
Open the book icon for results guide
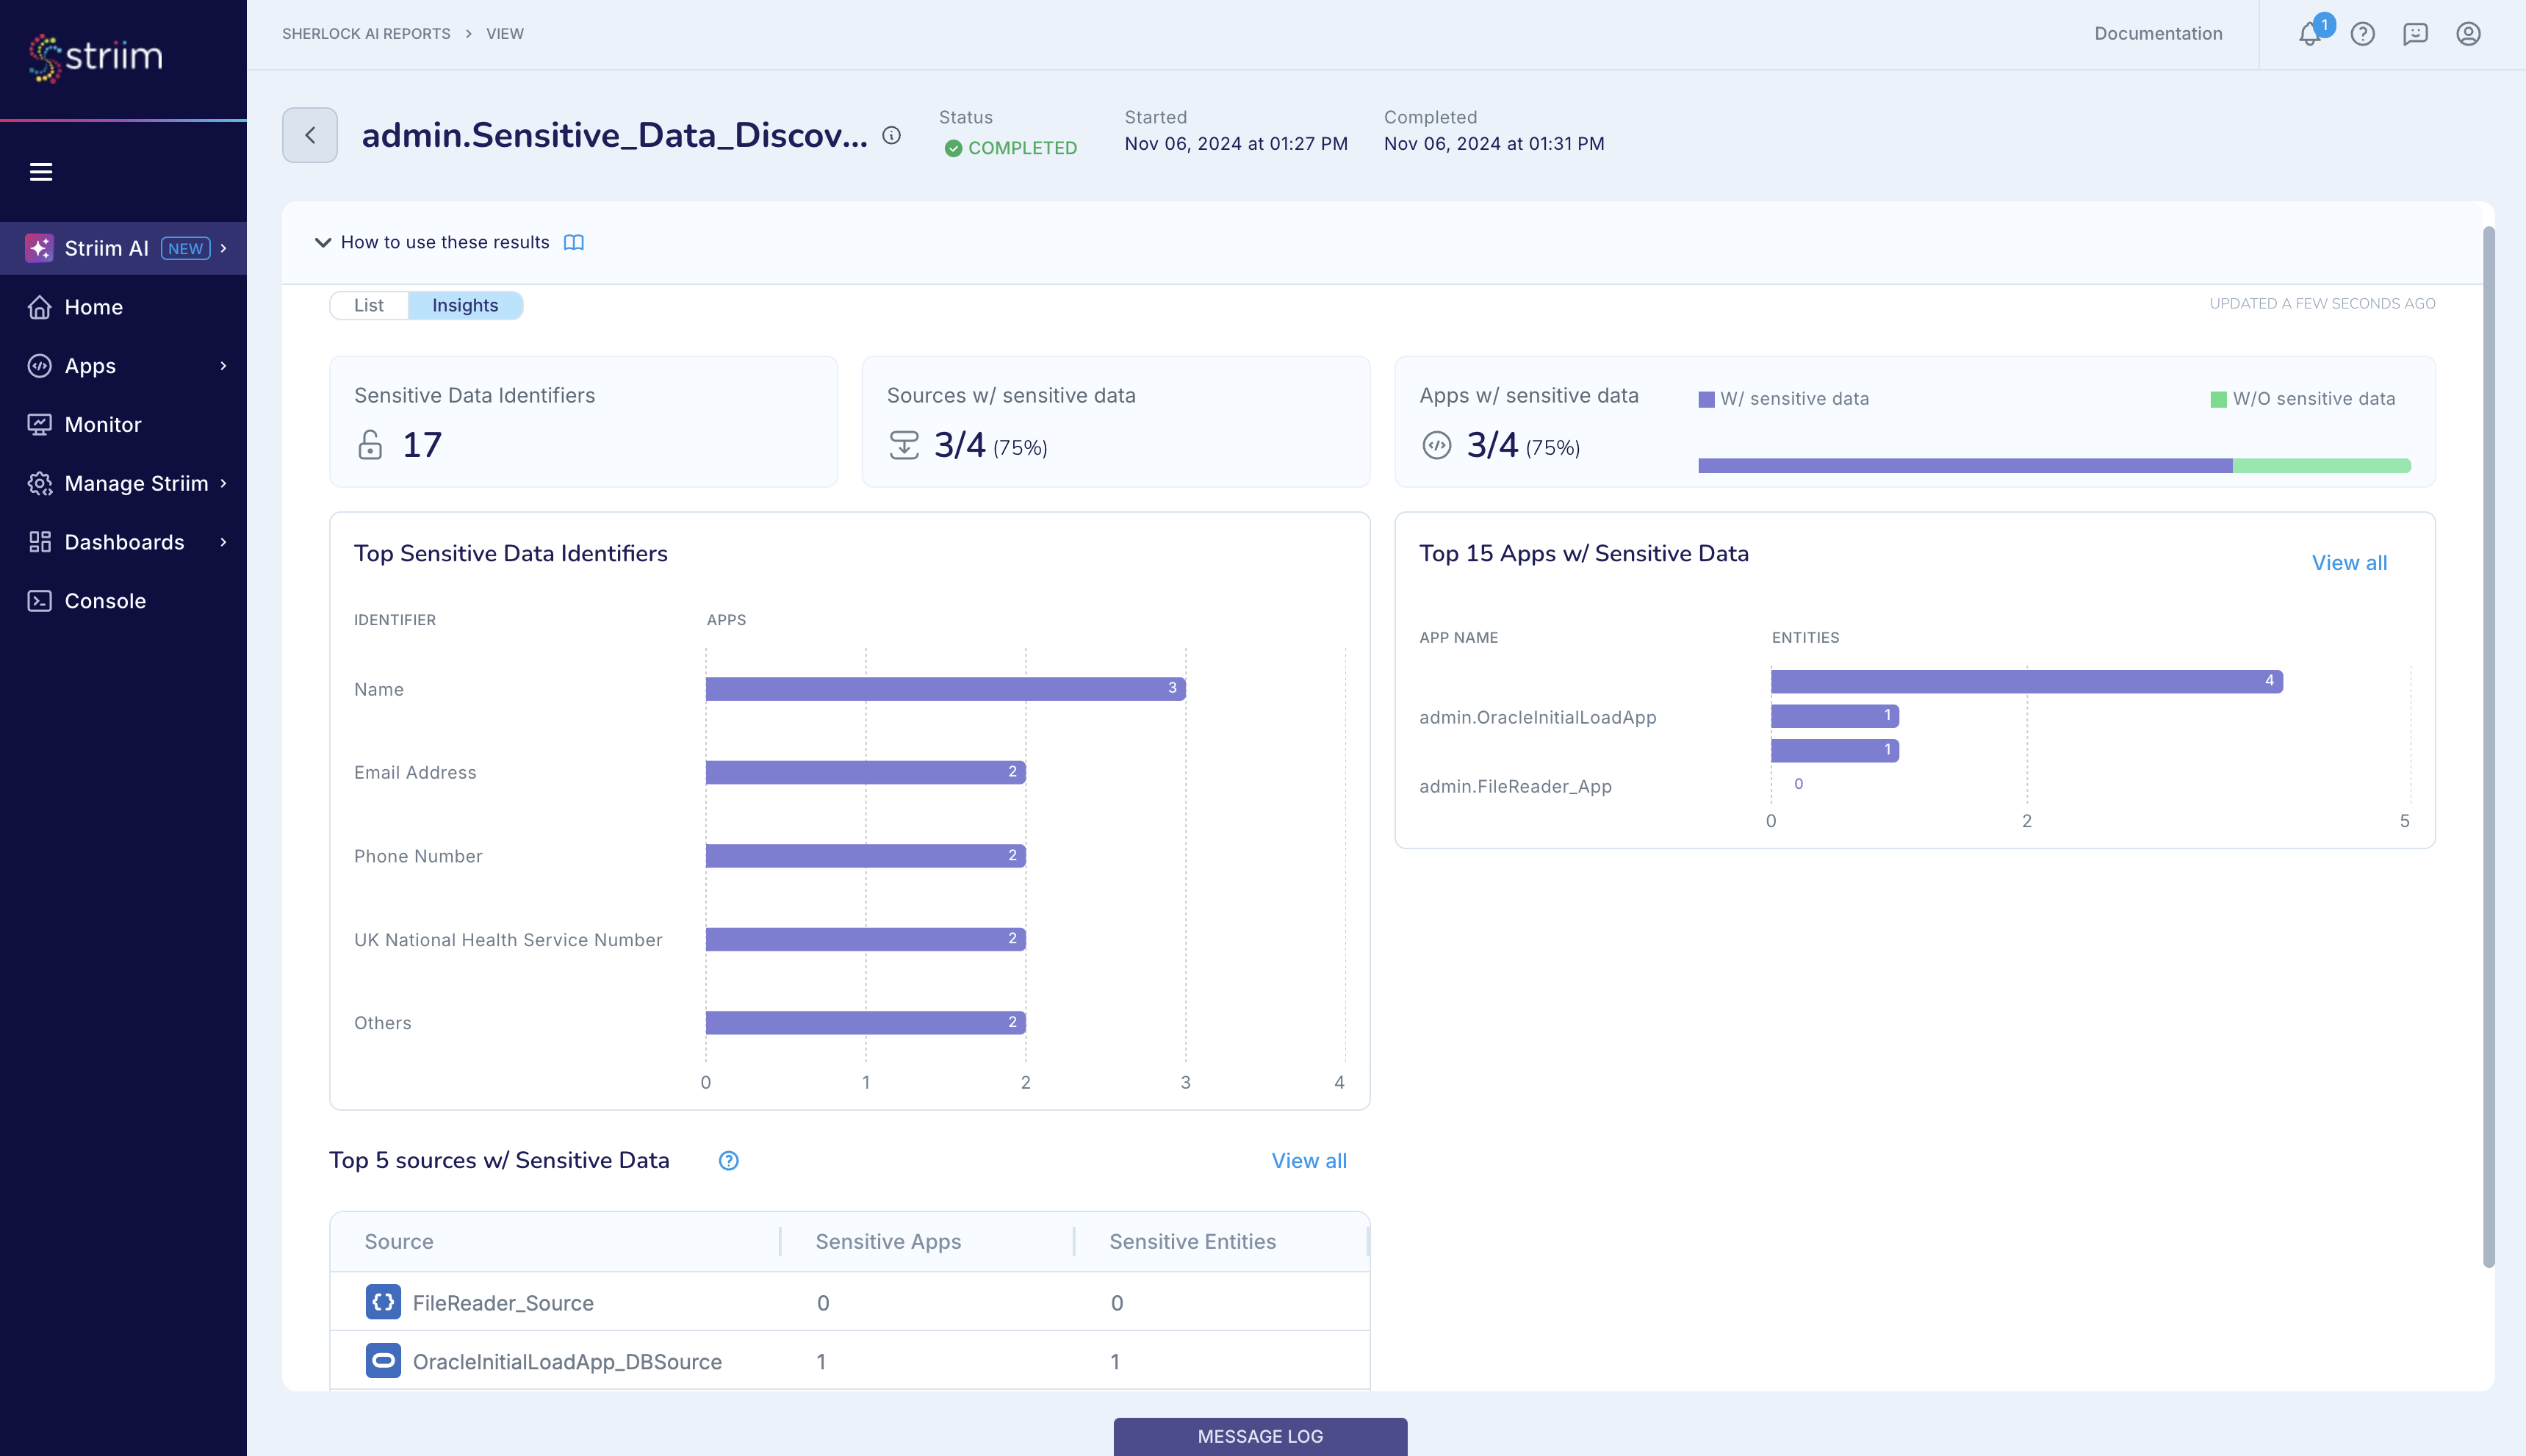coord(573,243)
